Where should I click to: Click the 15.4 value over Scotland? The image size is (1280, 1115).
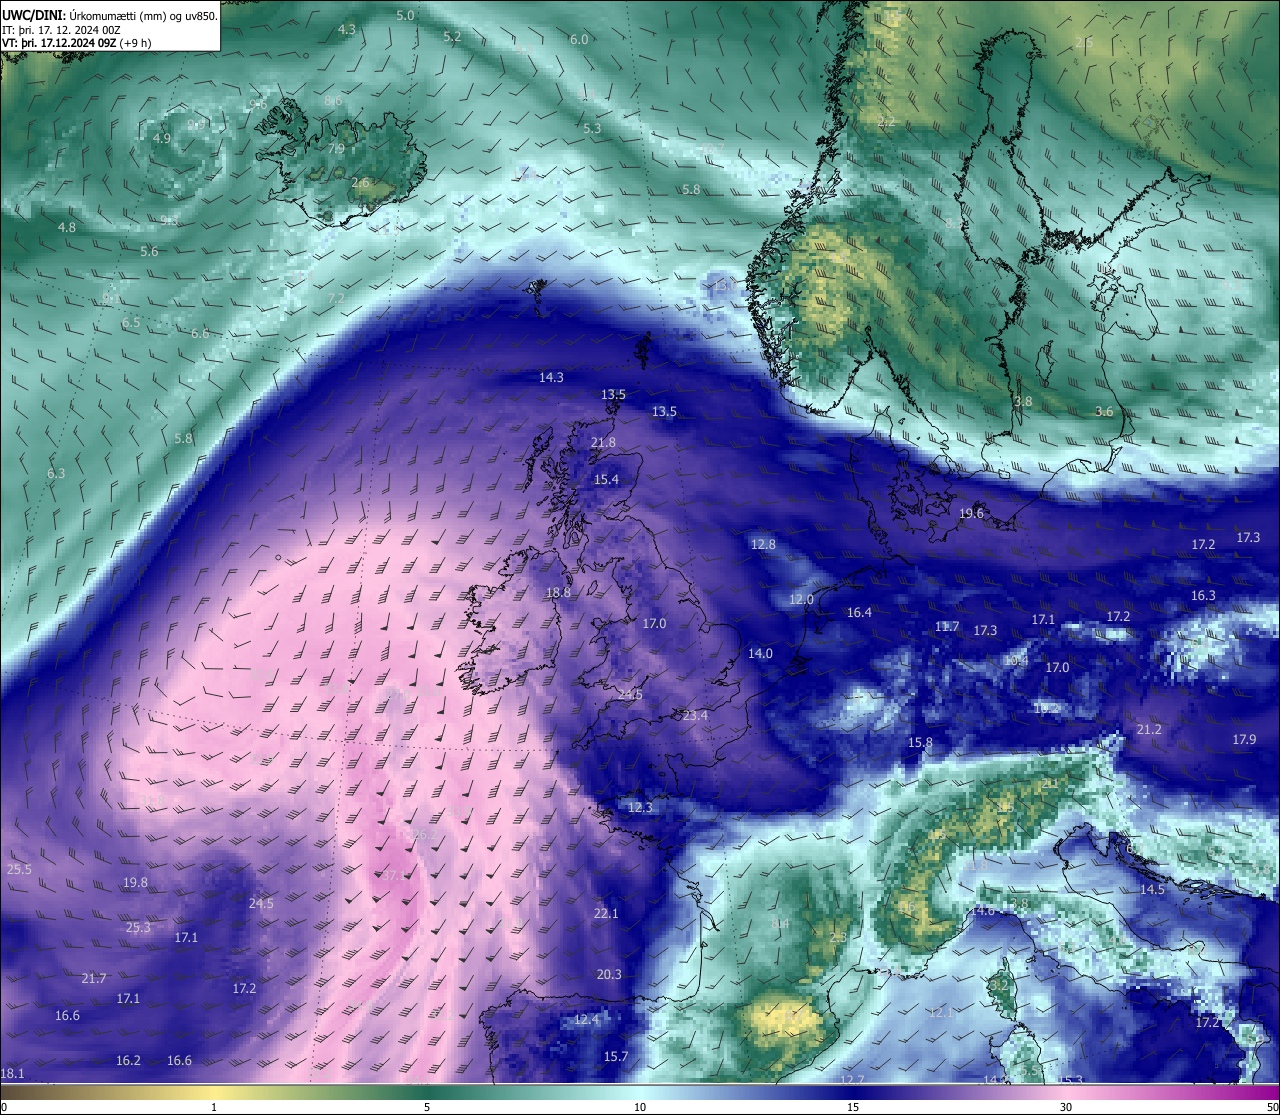(x=606, y=479)
